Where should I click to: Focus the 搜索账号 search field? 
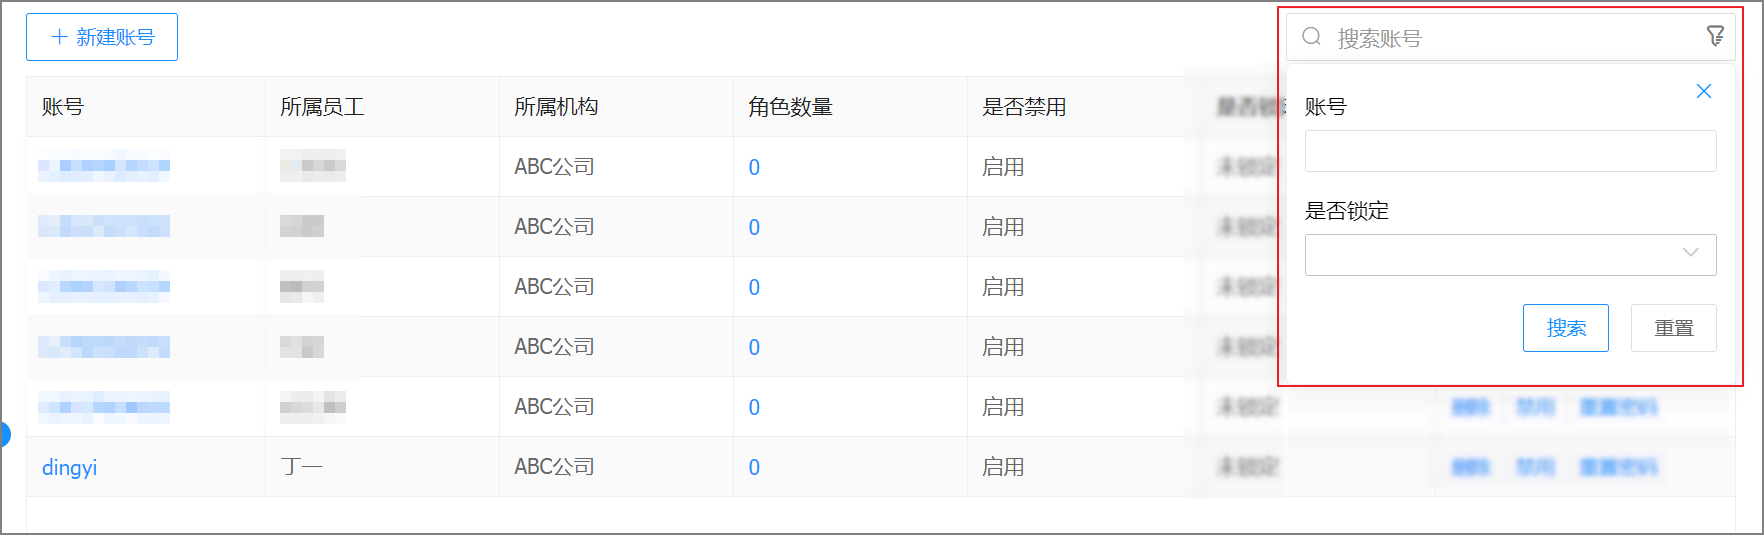click(1510, 37)
